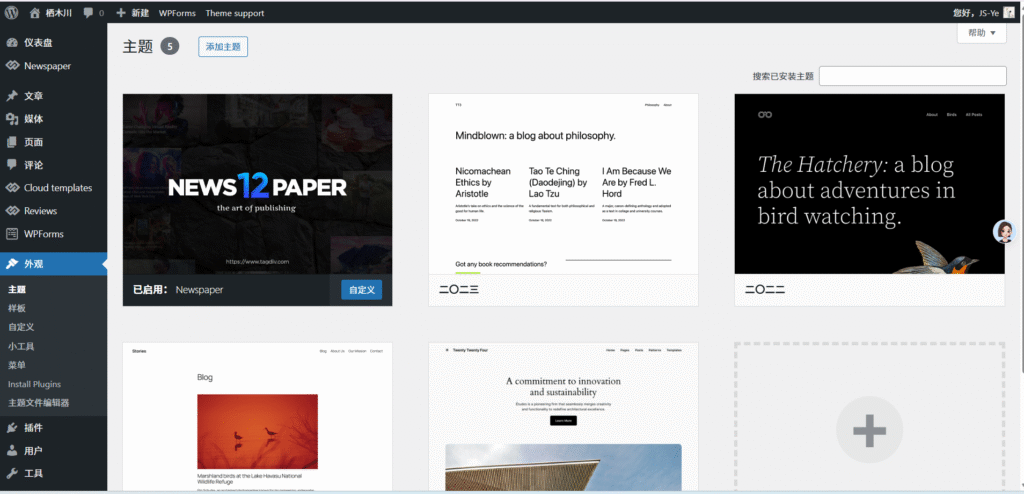The width and height of the screenshot is (1024, 494).
Task: Open the Twenty Twenty-Four theme thumbnail
Action: point(563,416)
